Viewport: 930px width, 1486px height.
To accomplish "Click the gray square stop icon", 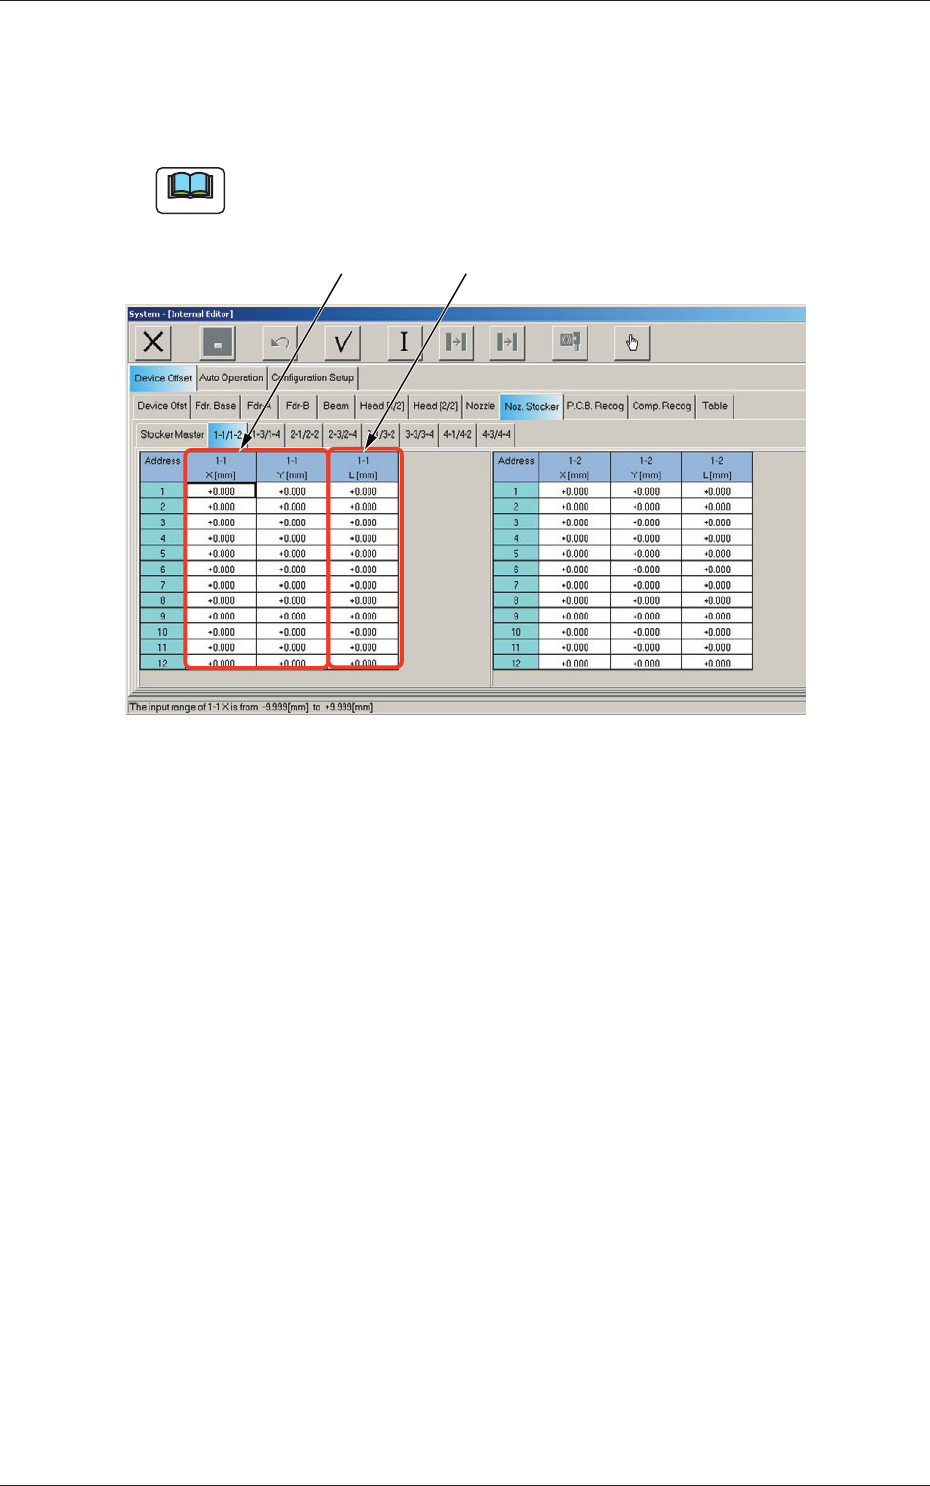I will (x=217, y=342).
